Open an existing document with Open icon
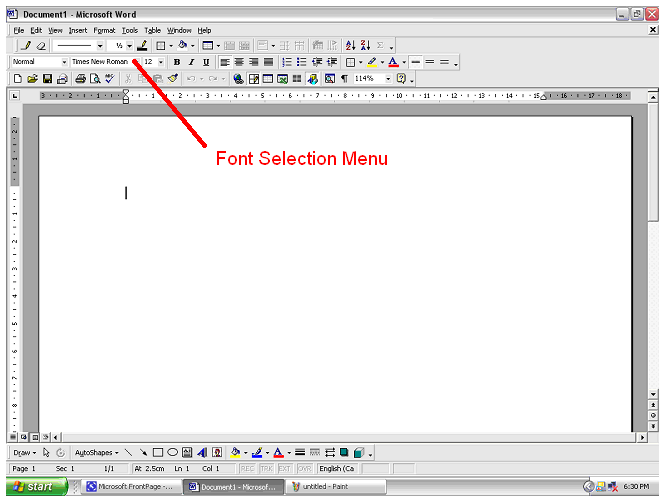The width and height of the screenshot is (667, 497). click(x=32, y=78)
